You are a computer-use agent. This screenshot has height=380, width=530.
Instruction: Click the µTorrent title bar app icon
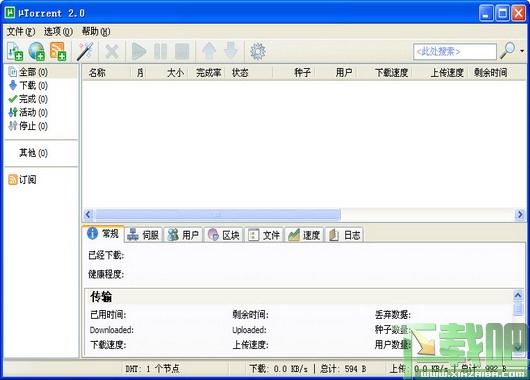pos(10,13)
